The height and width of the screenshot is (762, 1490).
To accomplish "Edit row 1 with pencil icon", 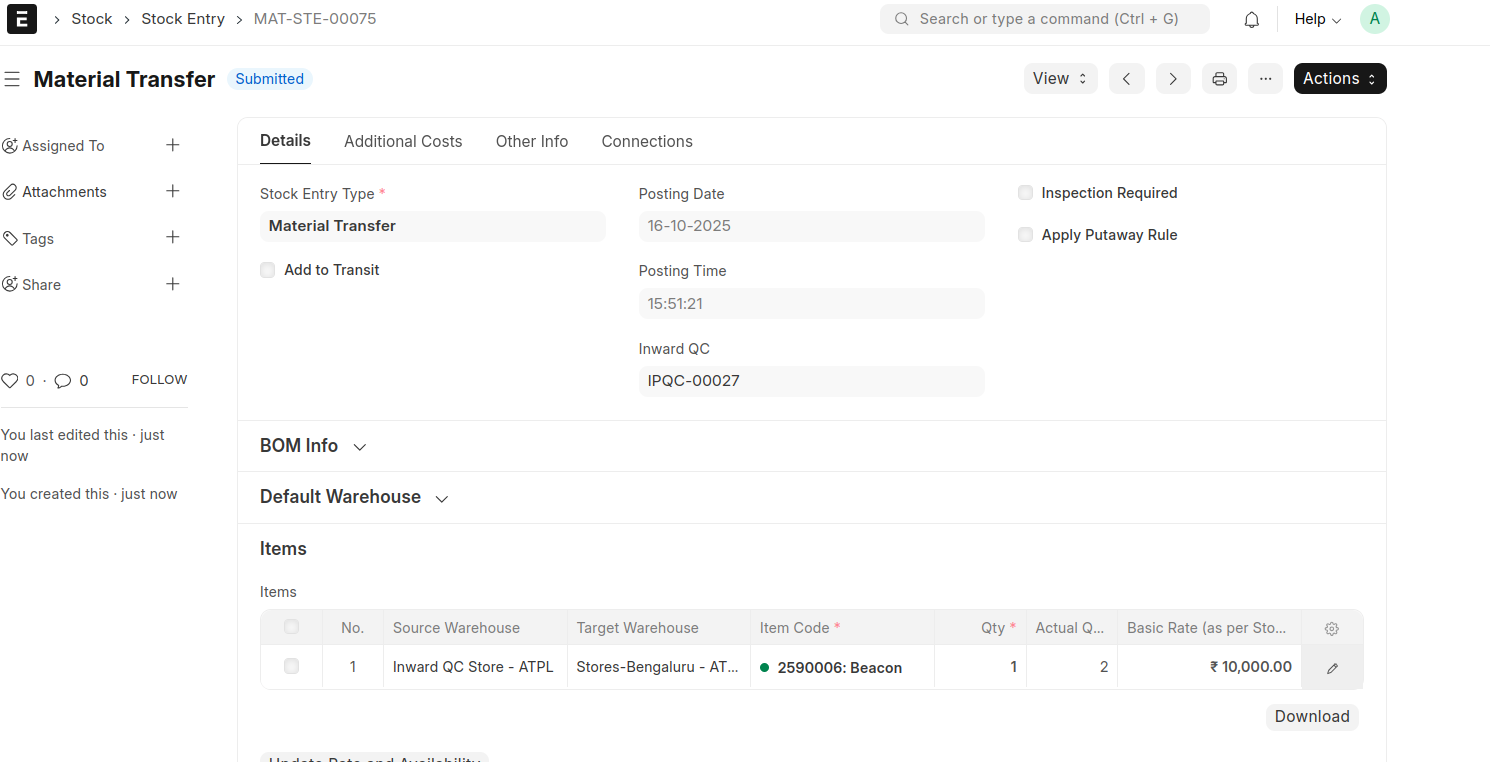I will (x=1331, y=668).
